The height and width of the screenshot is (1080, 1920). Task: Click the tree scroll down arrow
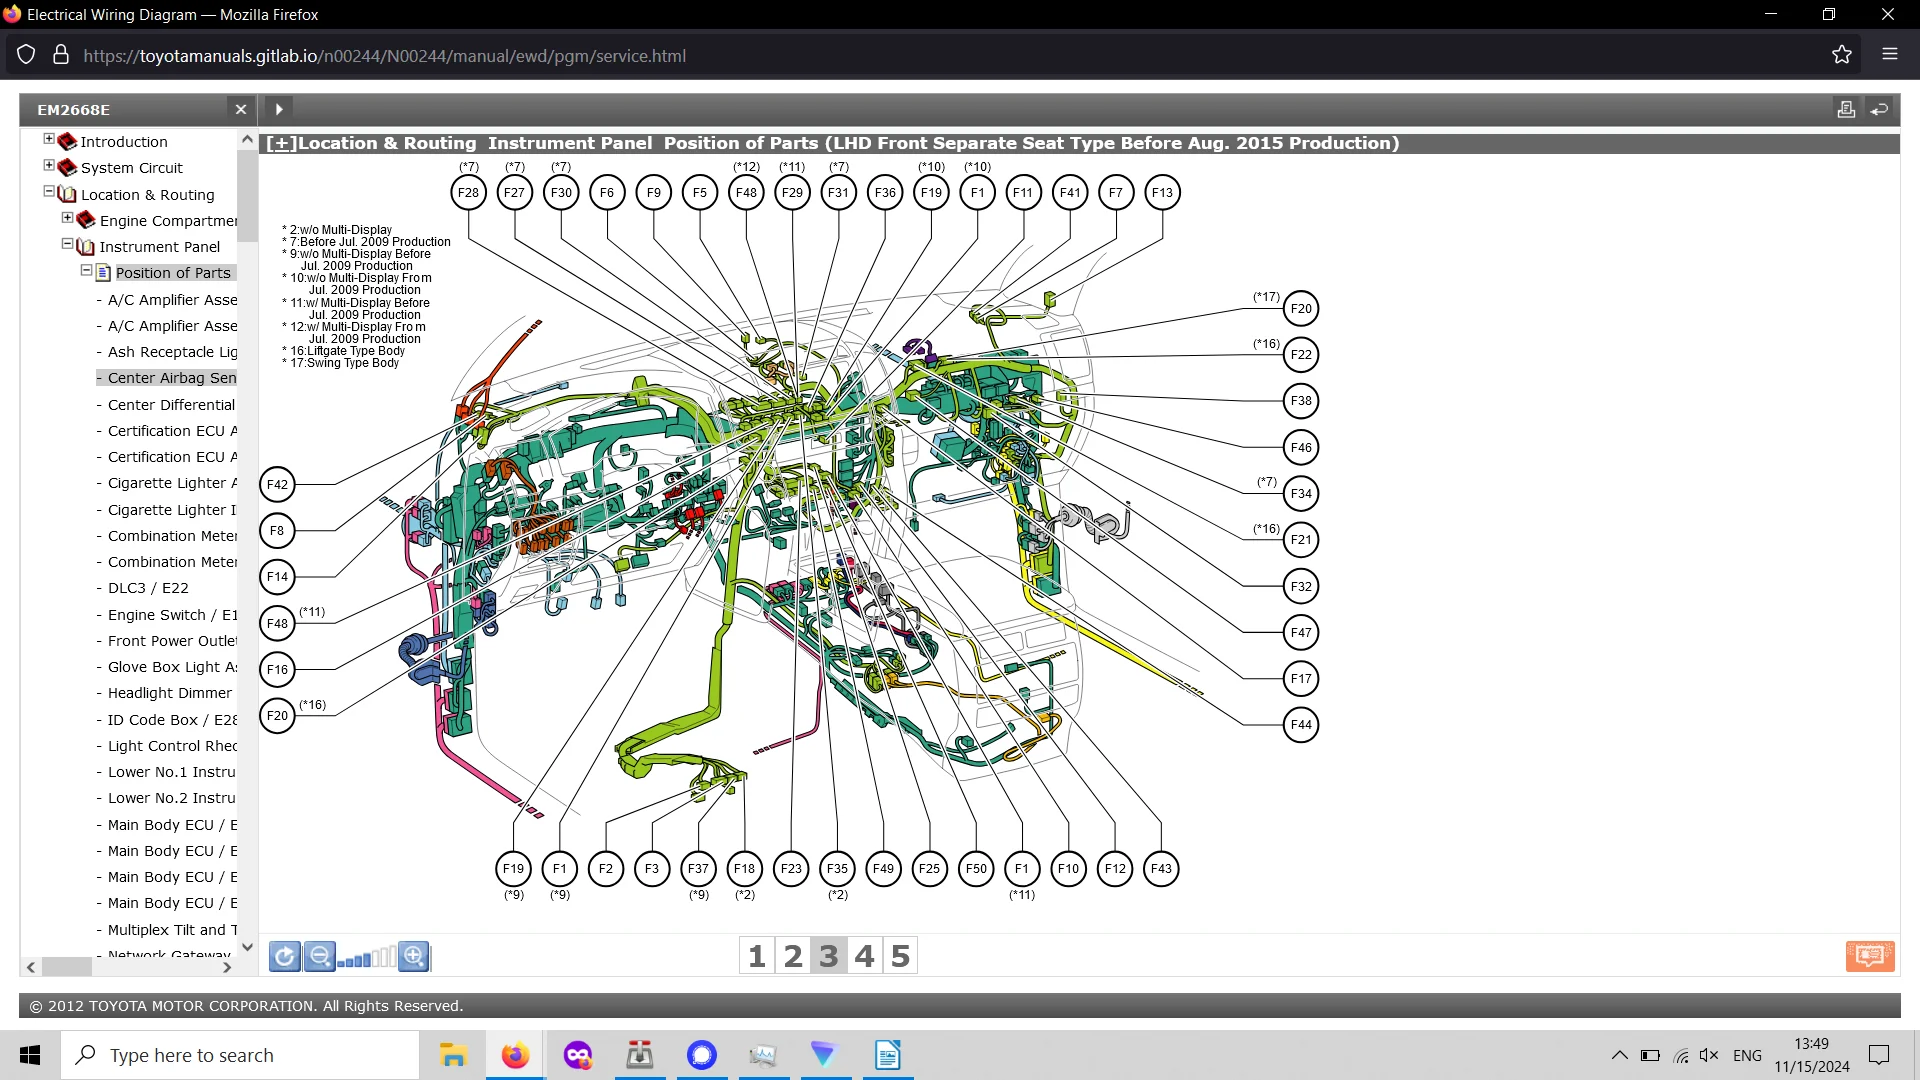tap(248, 947)
